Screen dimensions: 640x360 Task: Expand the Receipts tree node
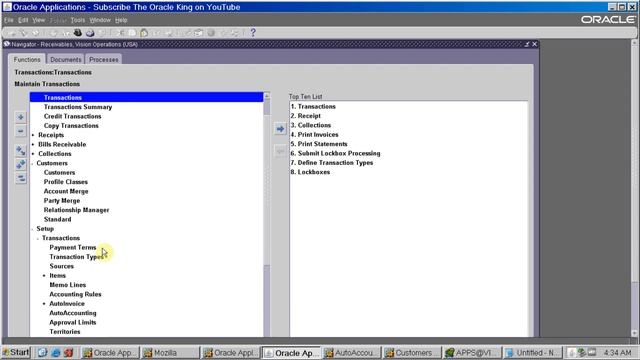pyautogui.click(x=33, y=135)
